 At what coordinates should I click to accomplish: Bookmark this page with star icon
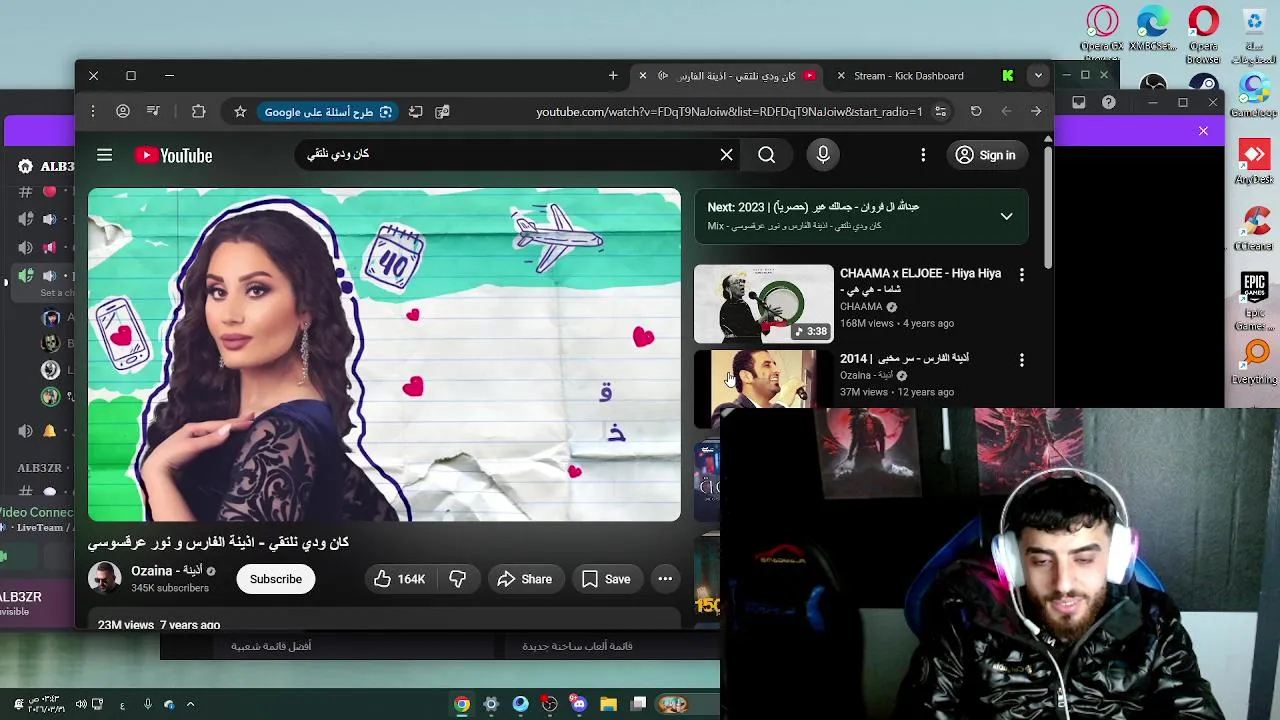click(x=240, y=112)
